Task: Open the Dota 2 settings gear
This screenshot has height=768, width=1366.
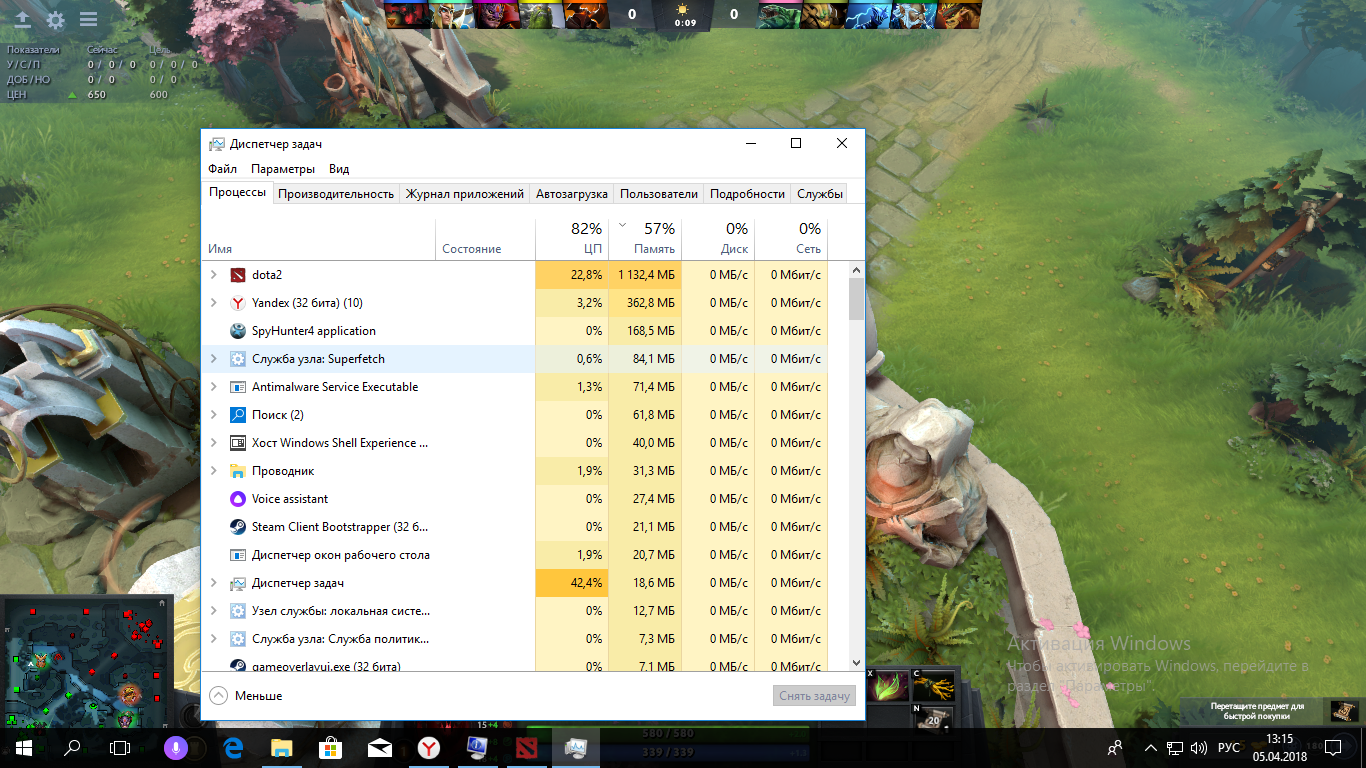Action: pyautogui.click(x=55, y=20)
